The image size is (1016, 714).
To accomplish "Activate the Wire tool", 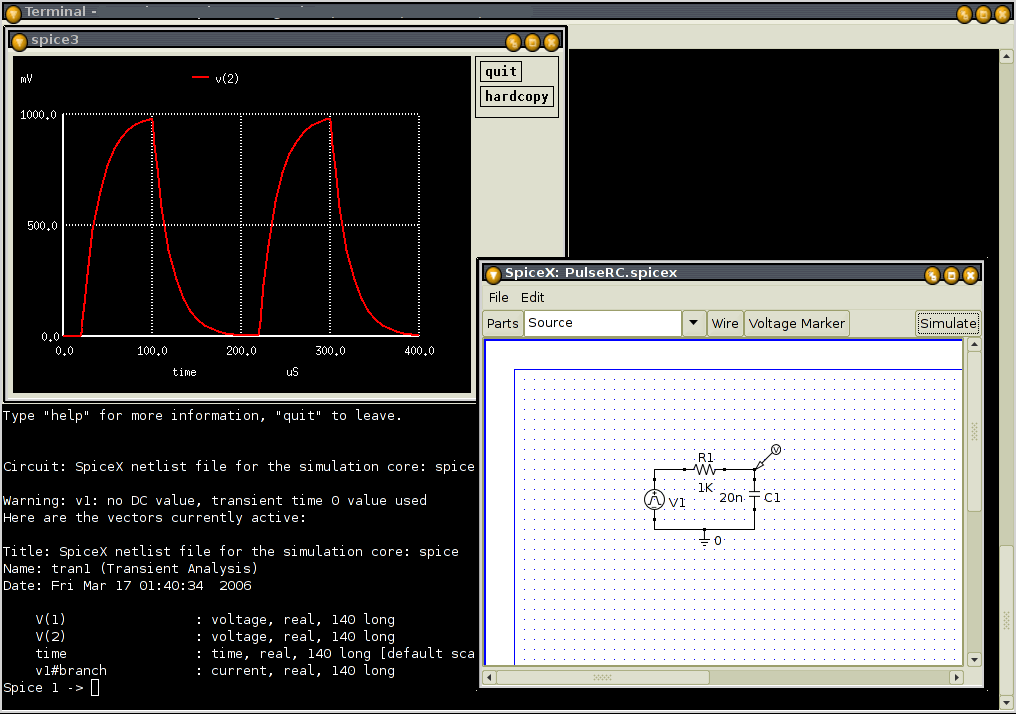I will 725,323.
